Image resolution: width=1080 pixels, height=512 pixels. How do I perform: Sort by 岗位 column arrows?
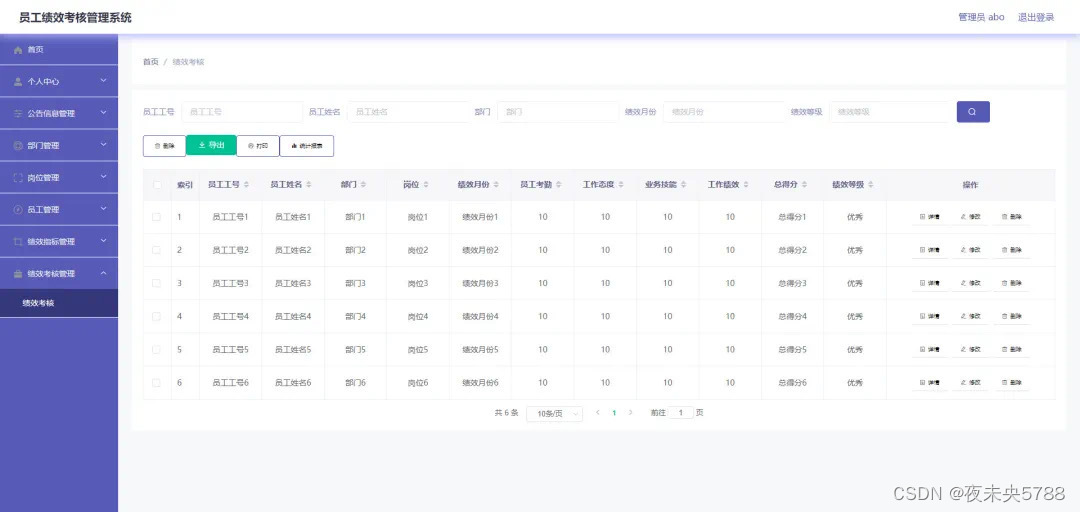point(426,185)
